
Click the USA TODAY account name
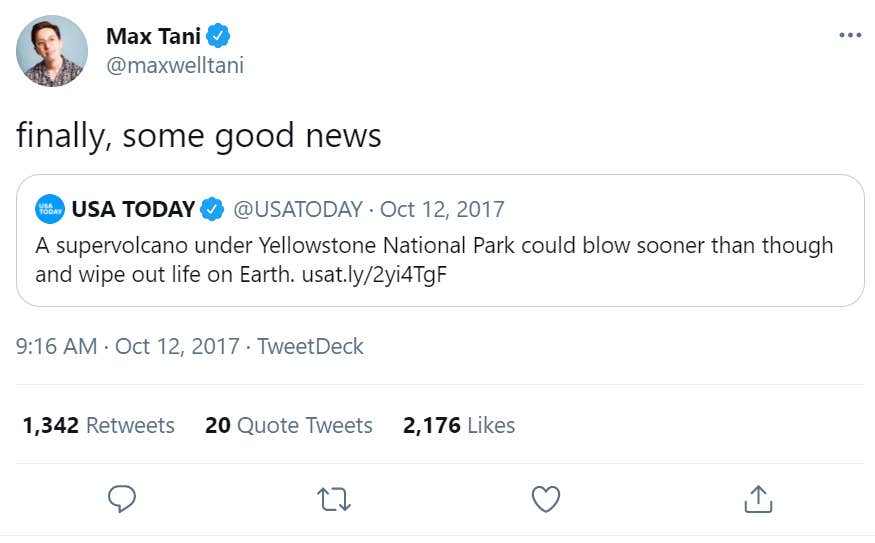click(133, 209)
